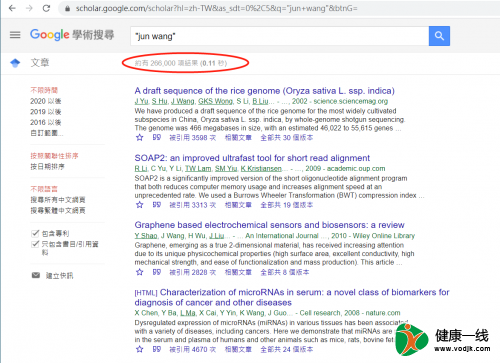Open author link SM Yiu
500x363 pixels.
tap(226, 168)
